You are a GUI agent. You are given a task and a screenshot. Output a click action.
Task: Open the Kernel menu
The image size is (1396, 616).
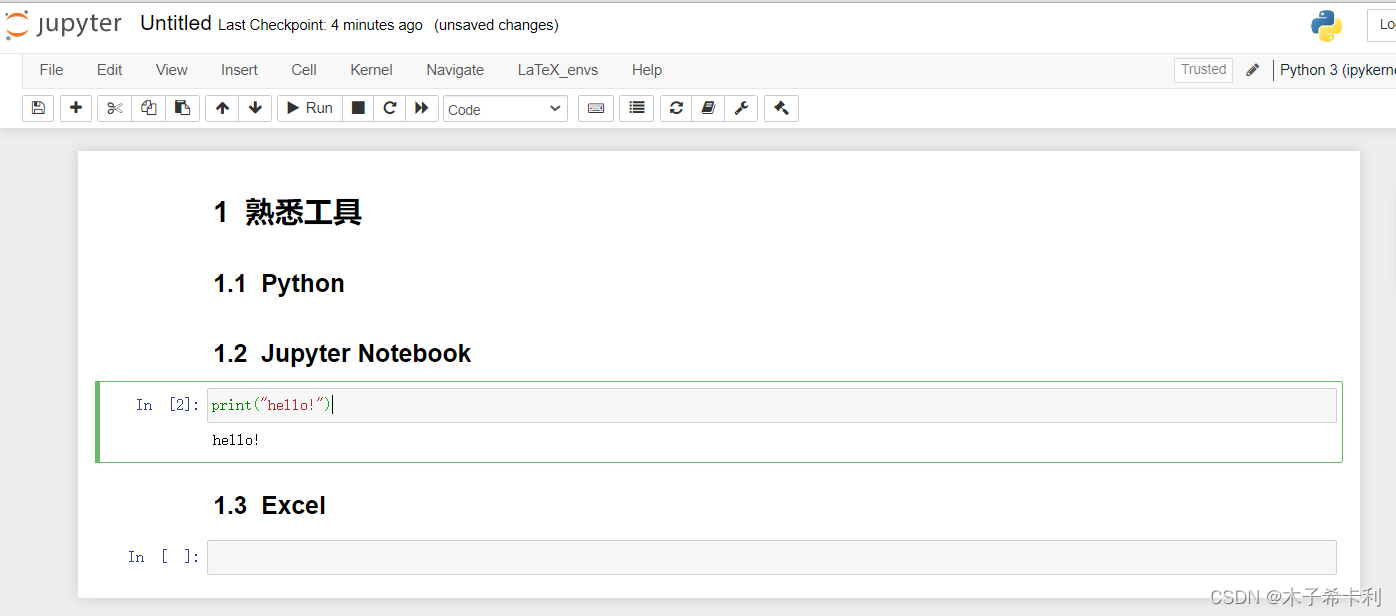click(x=371, y=70)
